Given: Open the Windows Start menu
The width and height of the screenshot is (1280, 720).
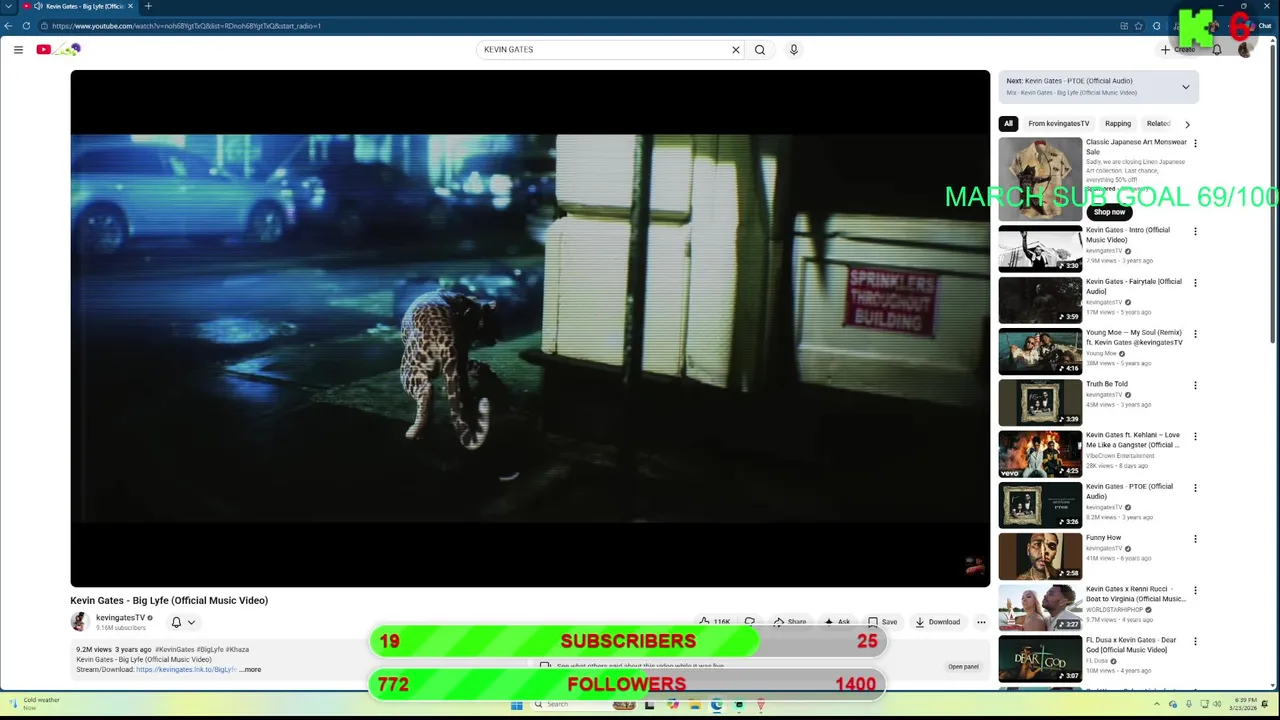Looking at the screenshot, I should 517,704.
